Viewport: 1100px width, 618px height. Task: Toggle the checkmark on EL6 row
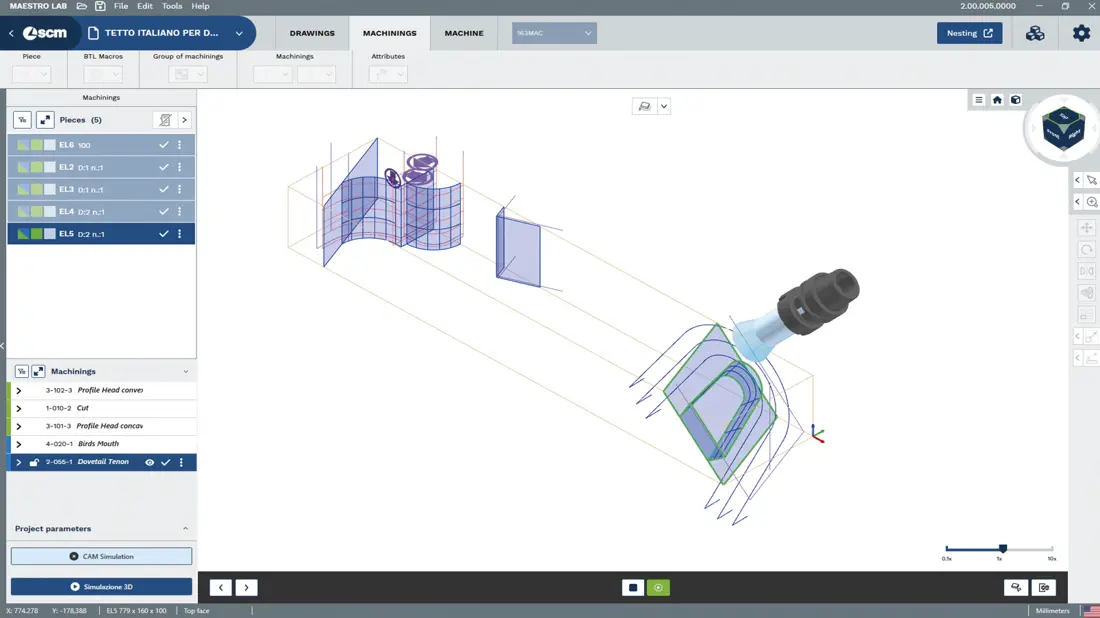coord(163,145)
